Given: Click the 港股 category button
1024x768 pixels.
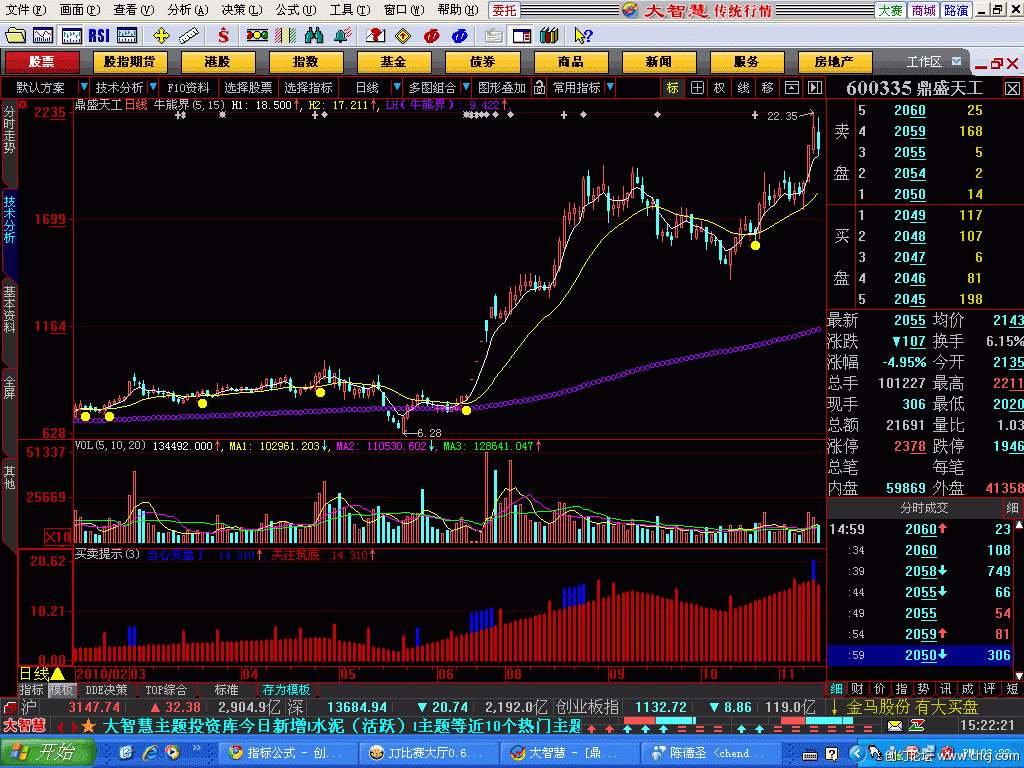Looking at the screenshot, I should pyautogui.click(x=217, y=62).
